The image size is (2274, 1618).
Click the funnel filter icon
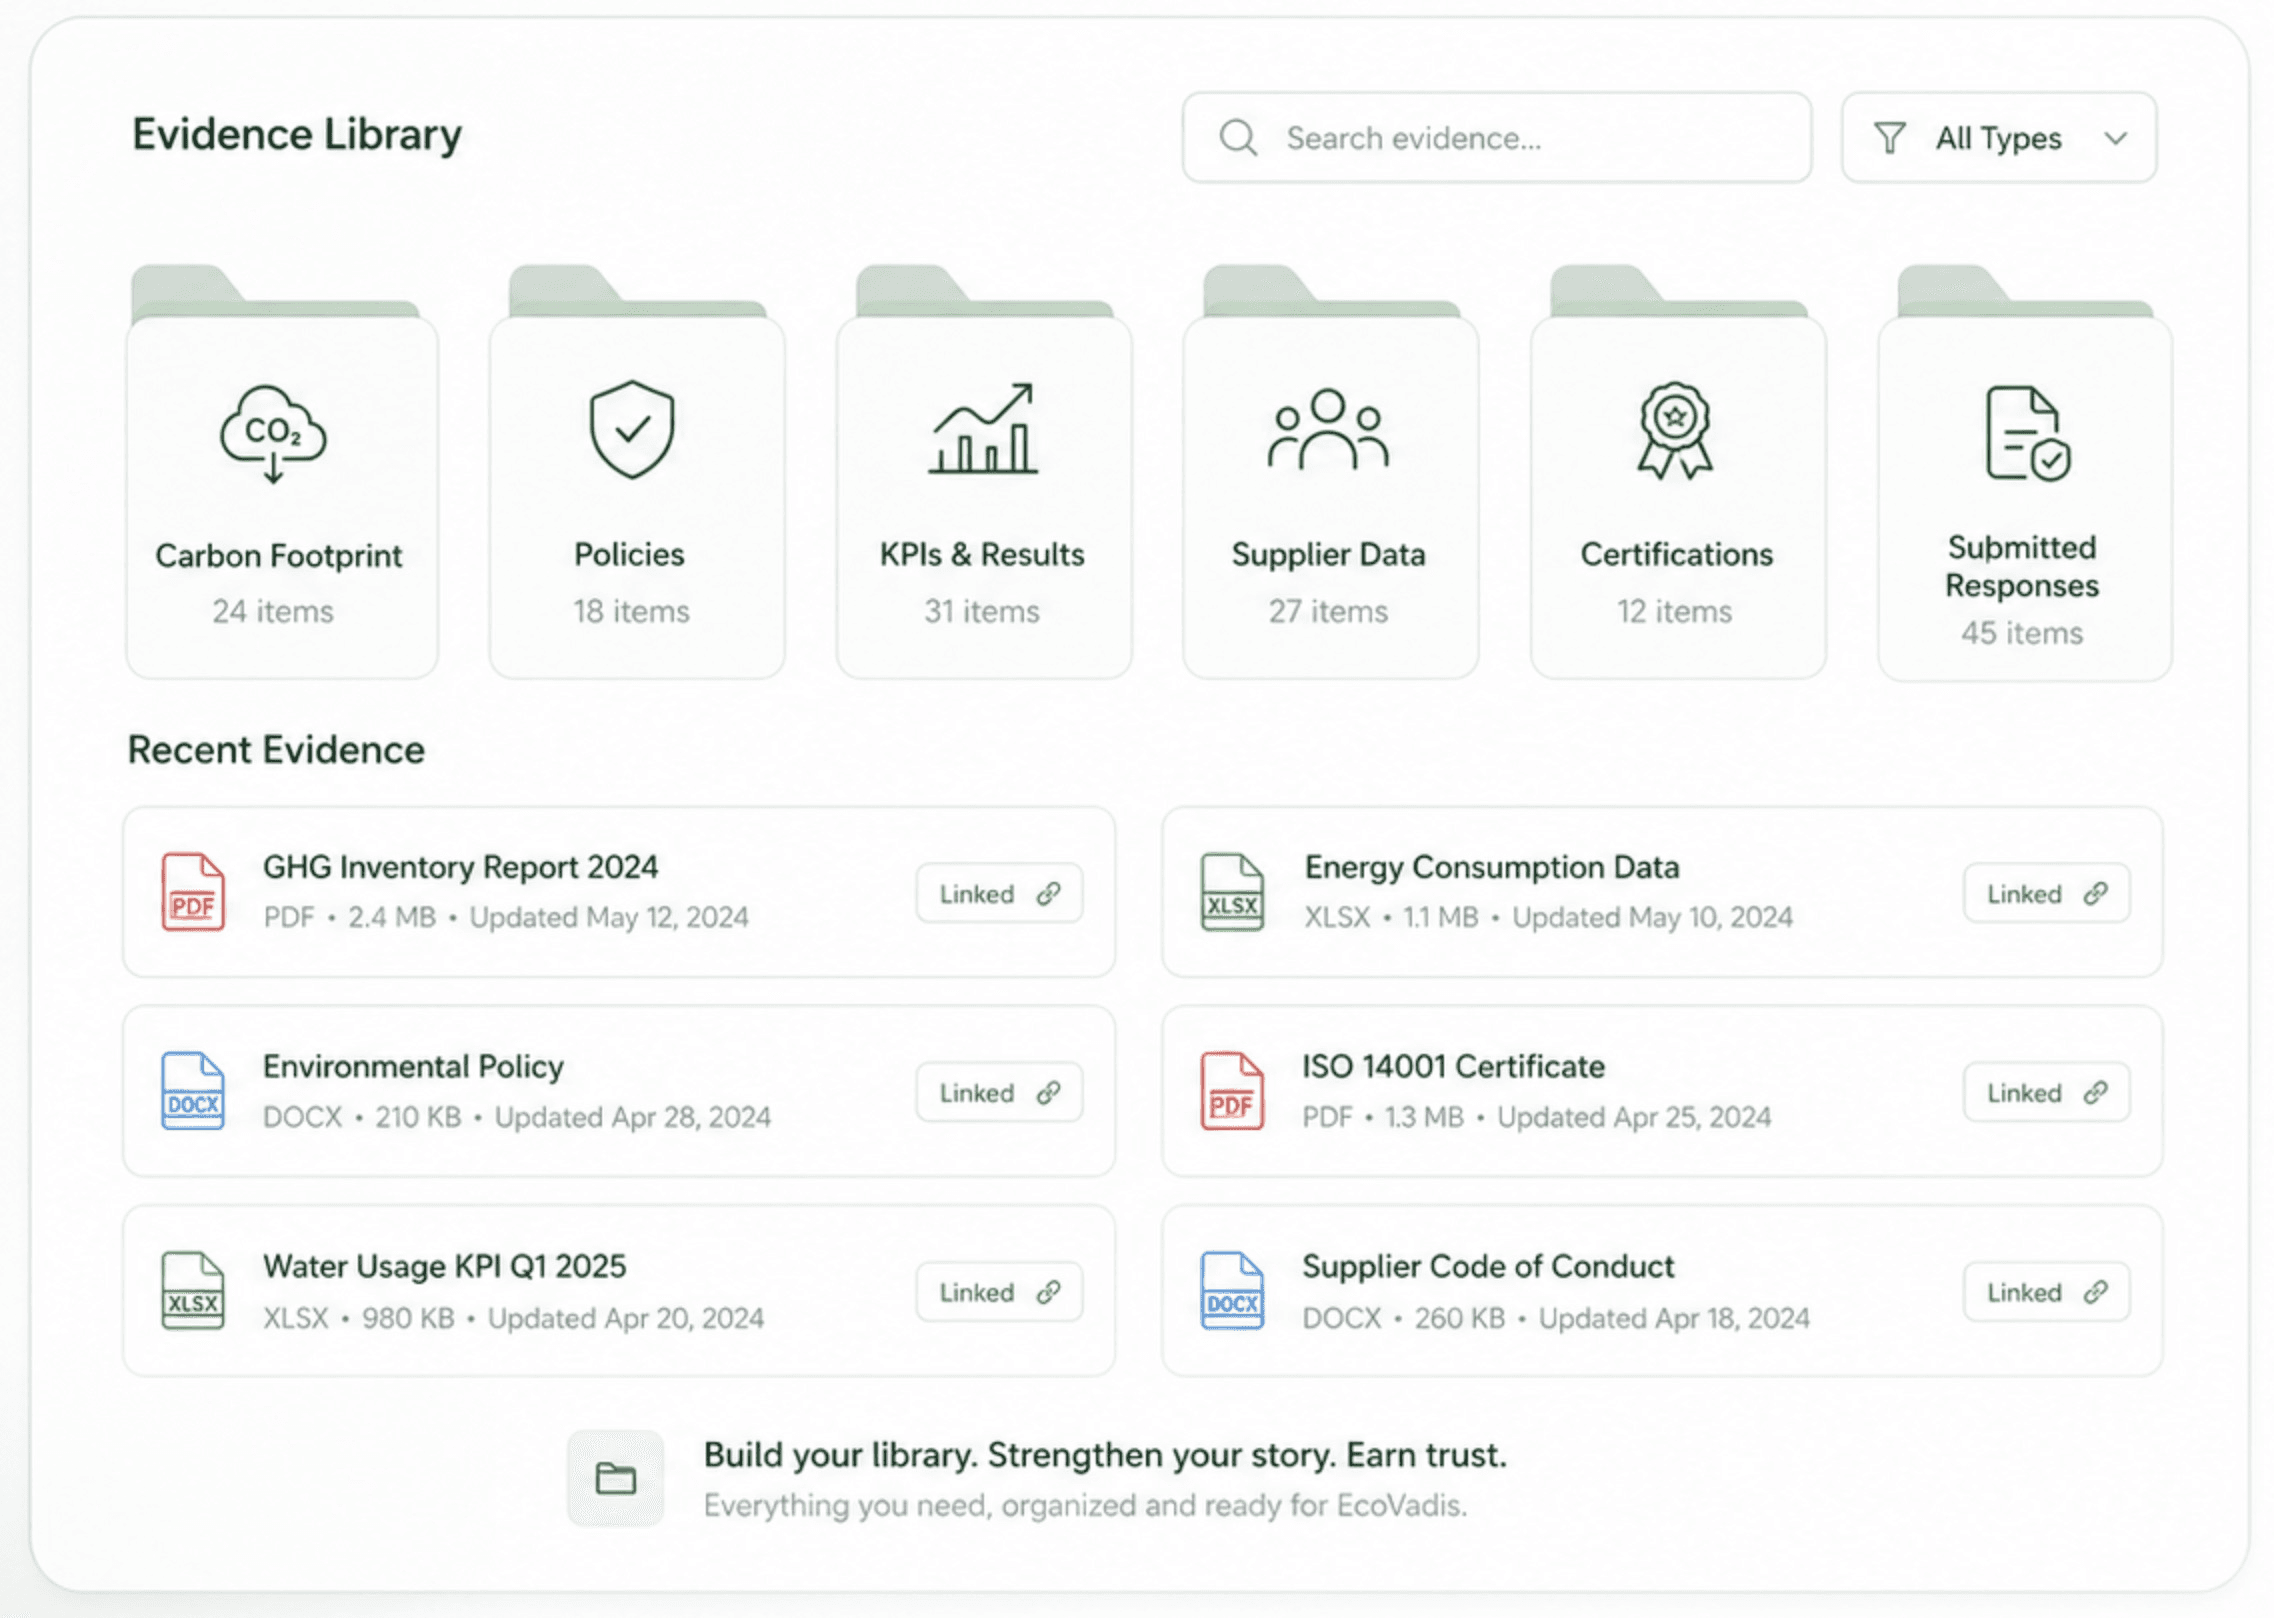pos(1889,138)
